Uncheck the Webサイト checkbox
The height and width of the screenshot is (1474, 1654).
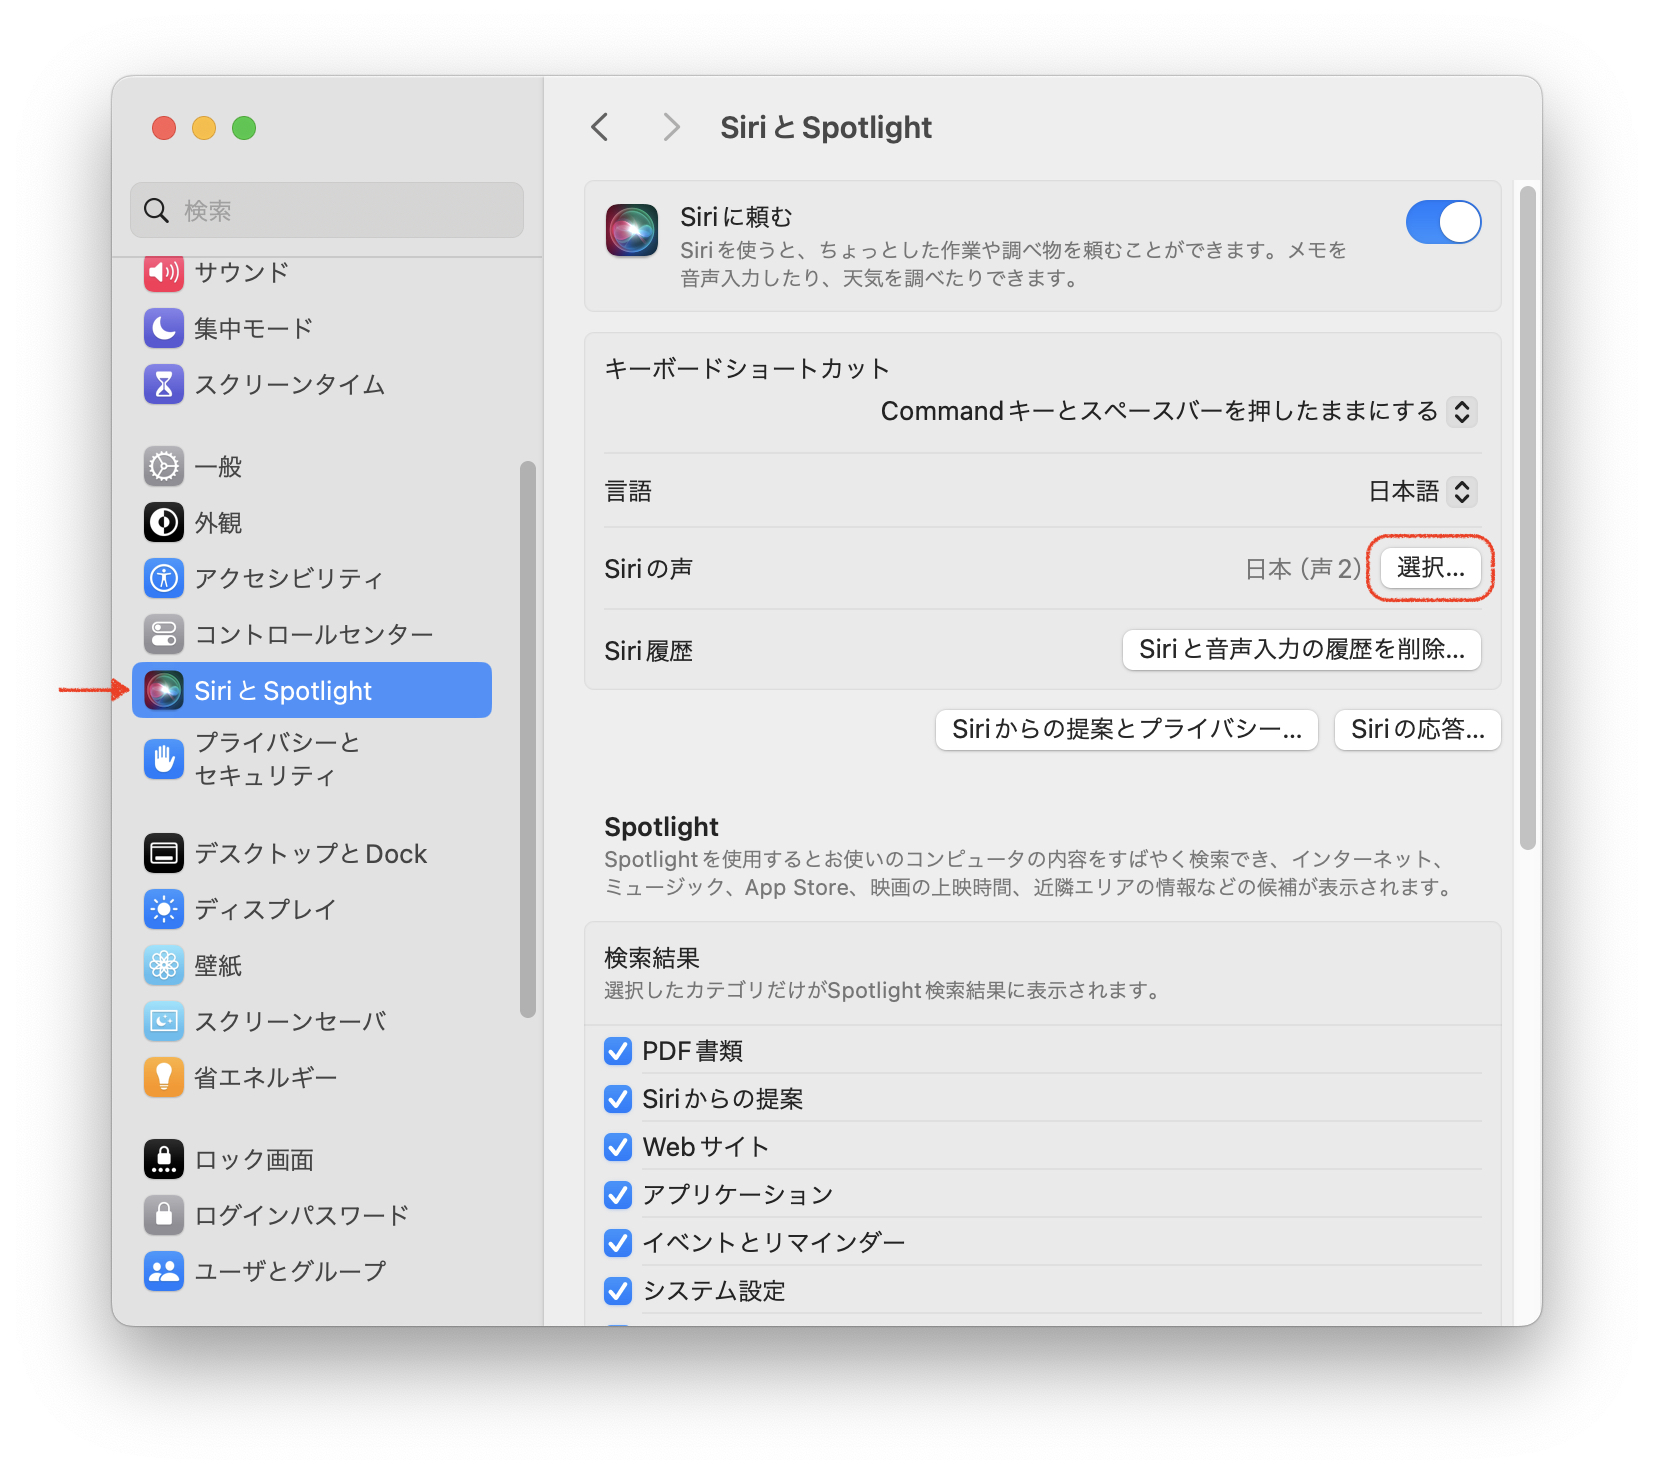click(x=618, y=1147)
